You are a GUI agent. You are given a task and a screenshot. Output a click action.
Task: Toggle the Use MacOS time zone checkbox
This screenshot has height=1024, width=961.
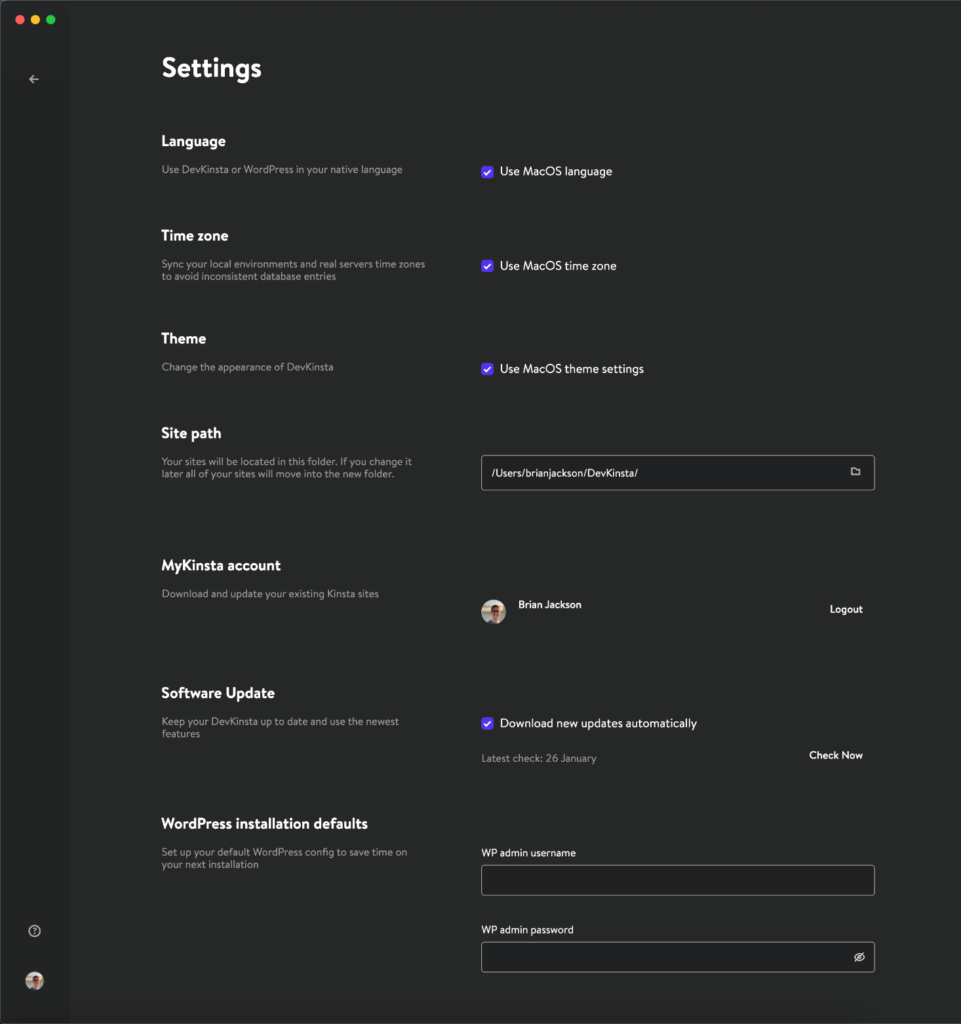488,266
